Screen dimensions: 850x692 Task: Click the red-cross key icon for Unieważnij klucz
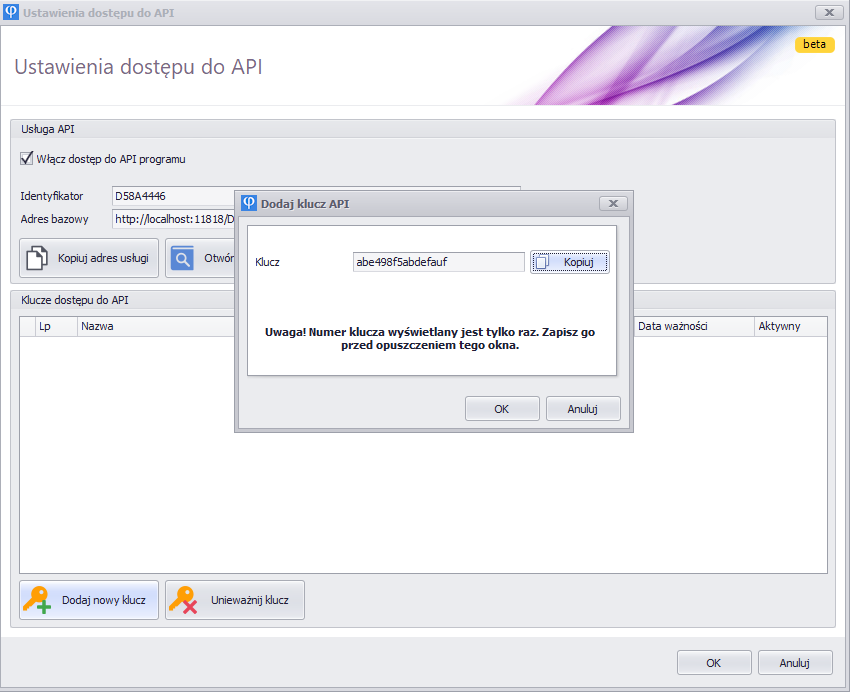pyautogui.click(x=182, y=600)
